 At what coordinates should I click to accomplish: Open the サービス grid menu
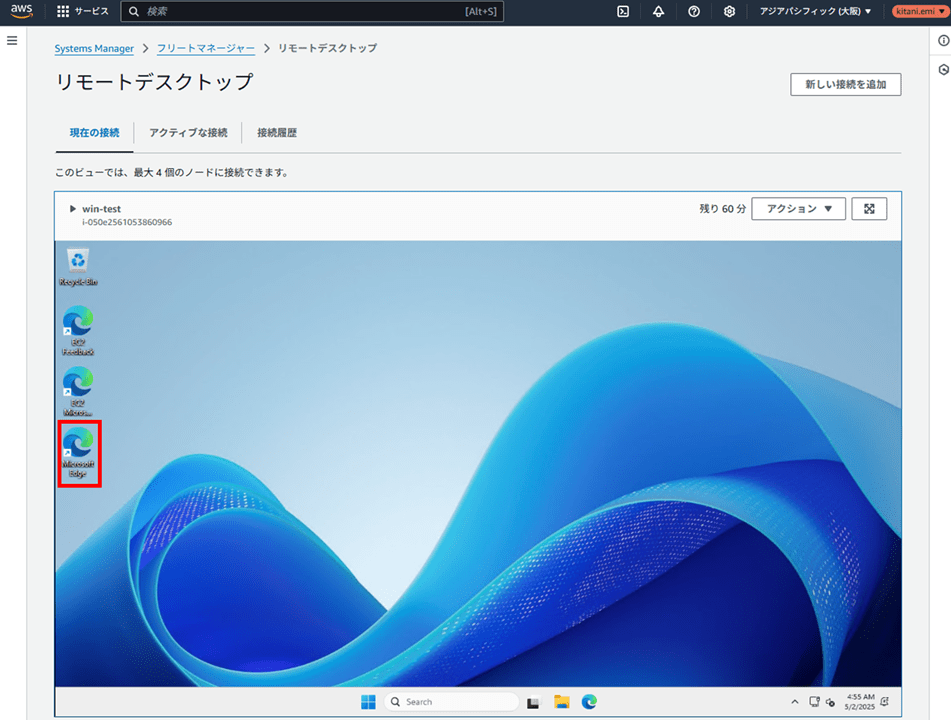[x=82, y=12]
